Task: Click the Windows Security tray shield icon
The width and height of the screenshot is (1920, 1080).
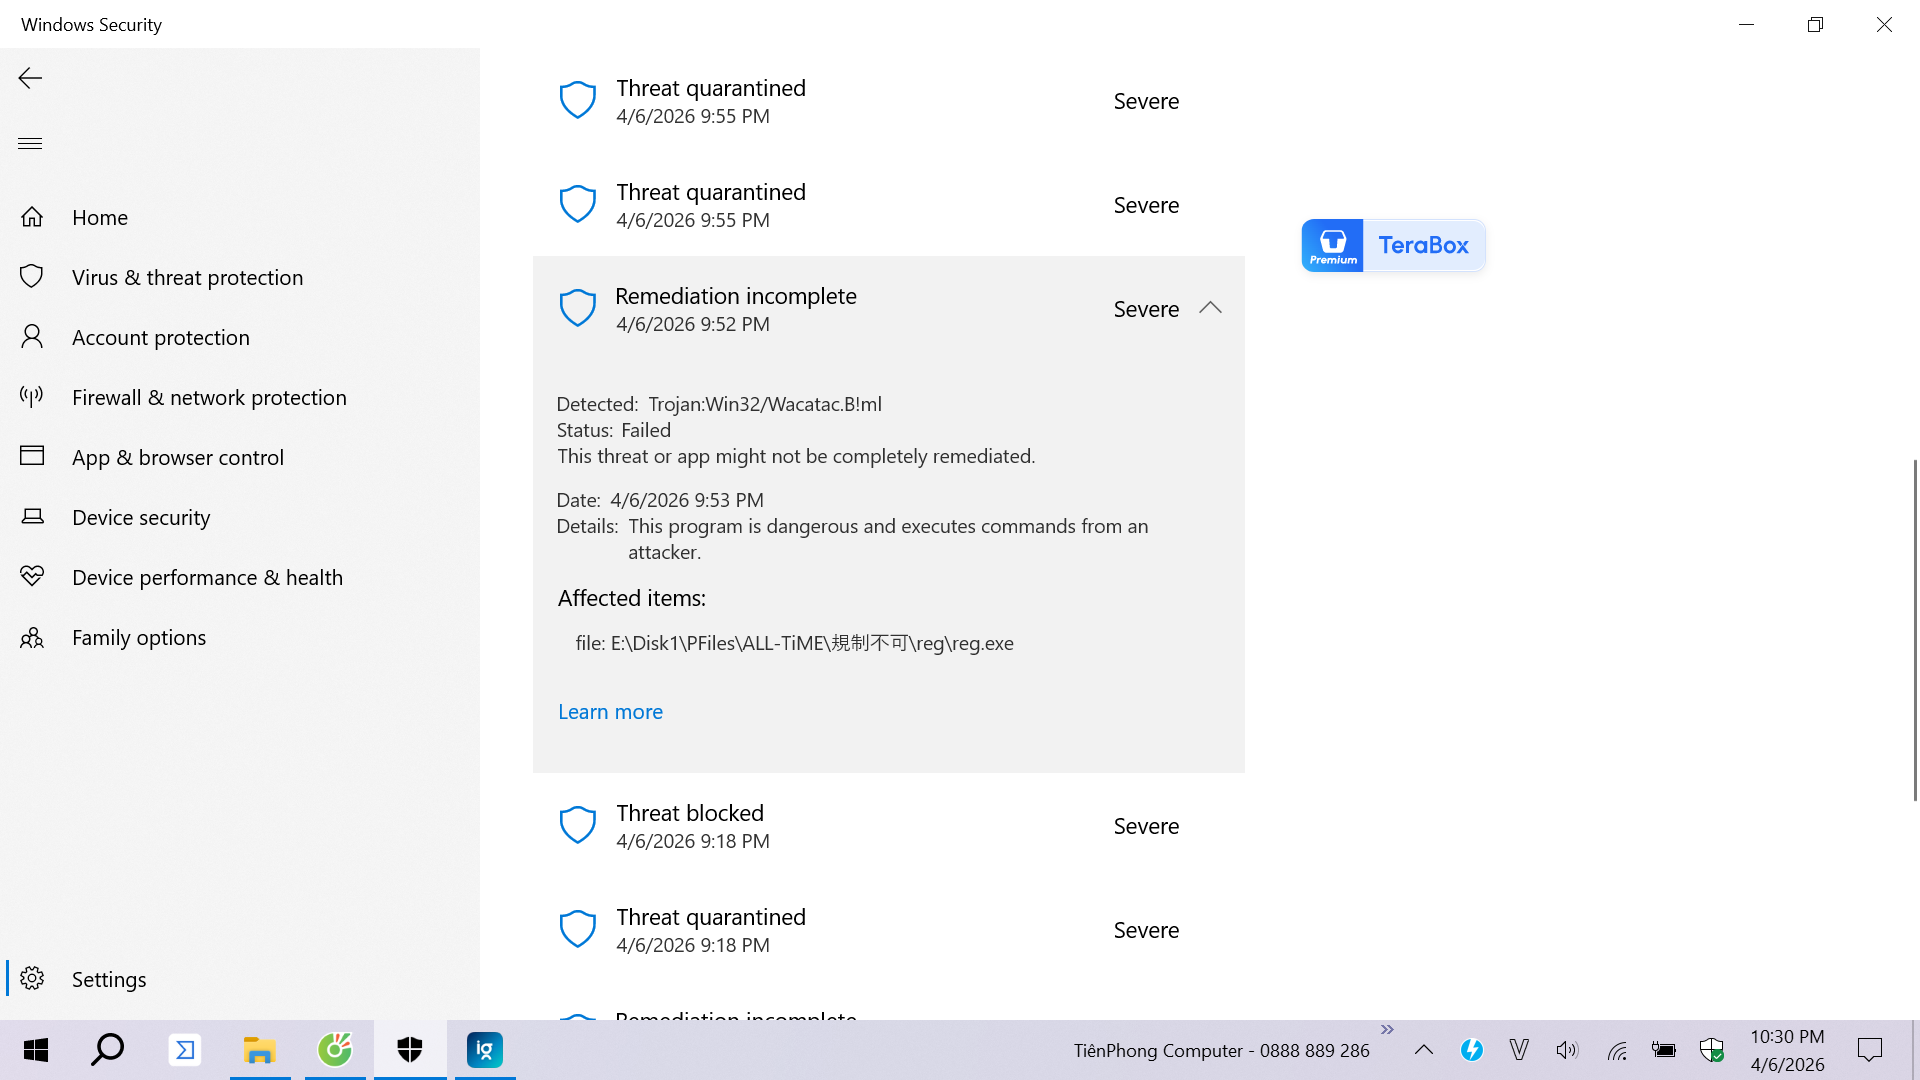Action: click(1712, 1050)
